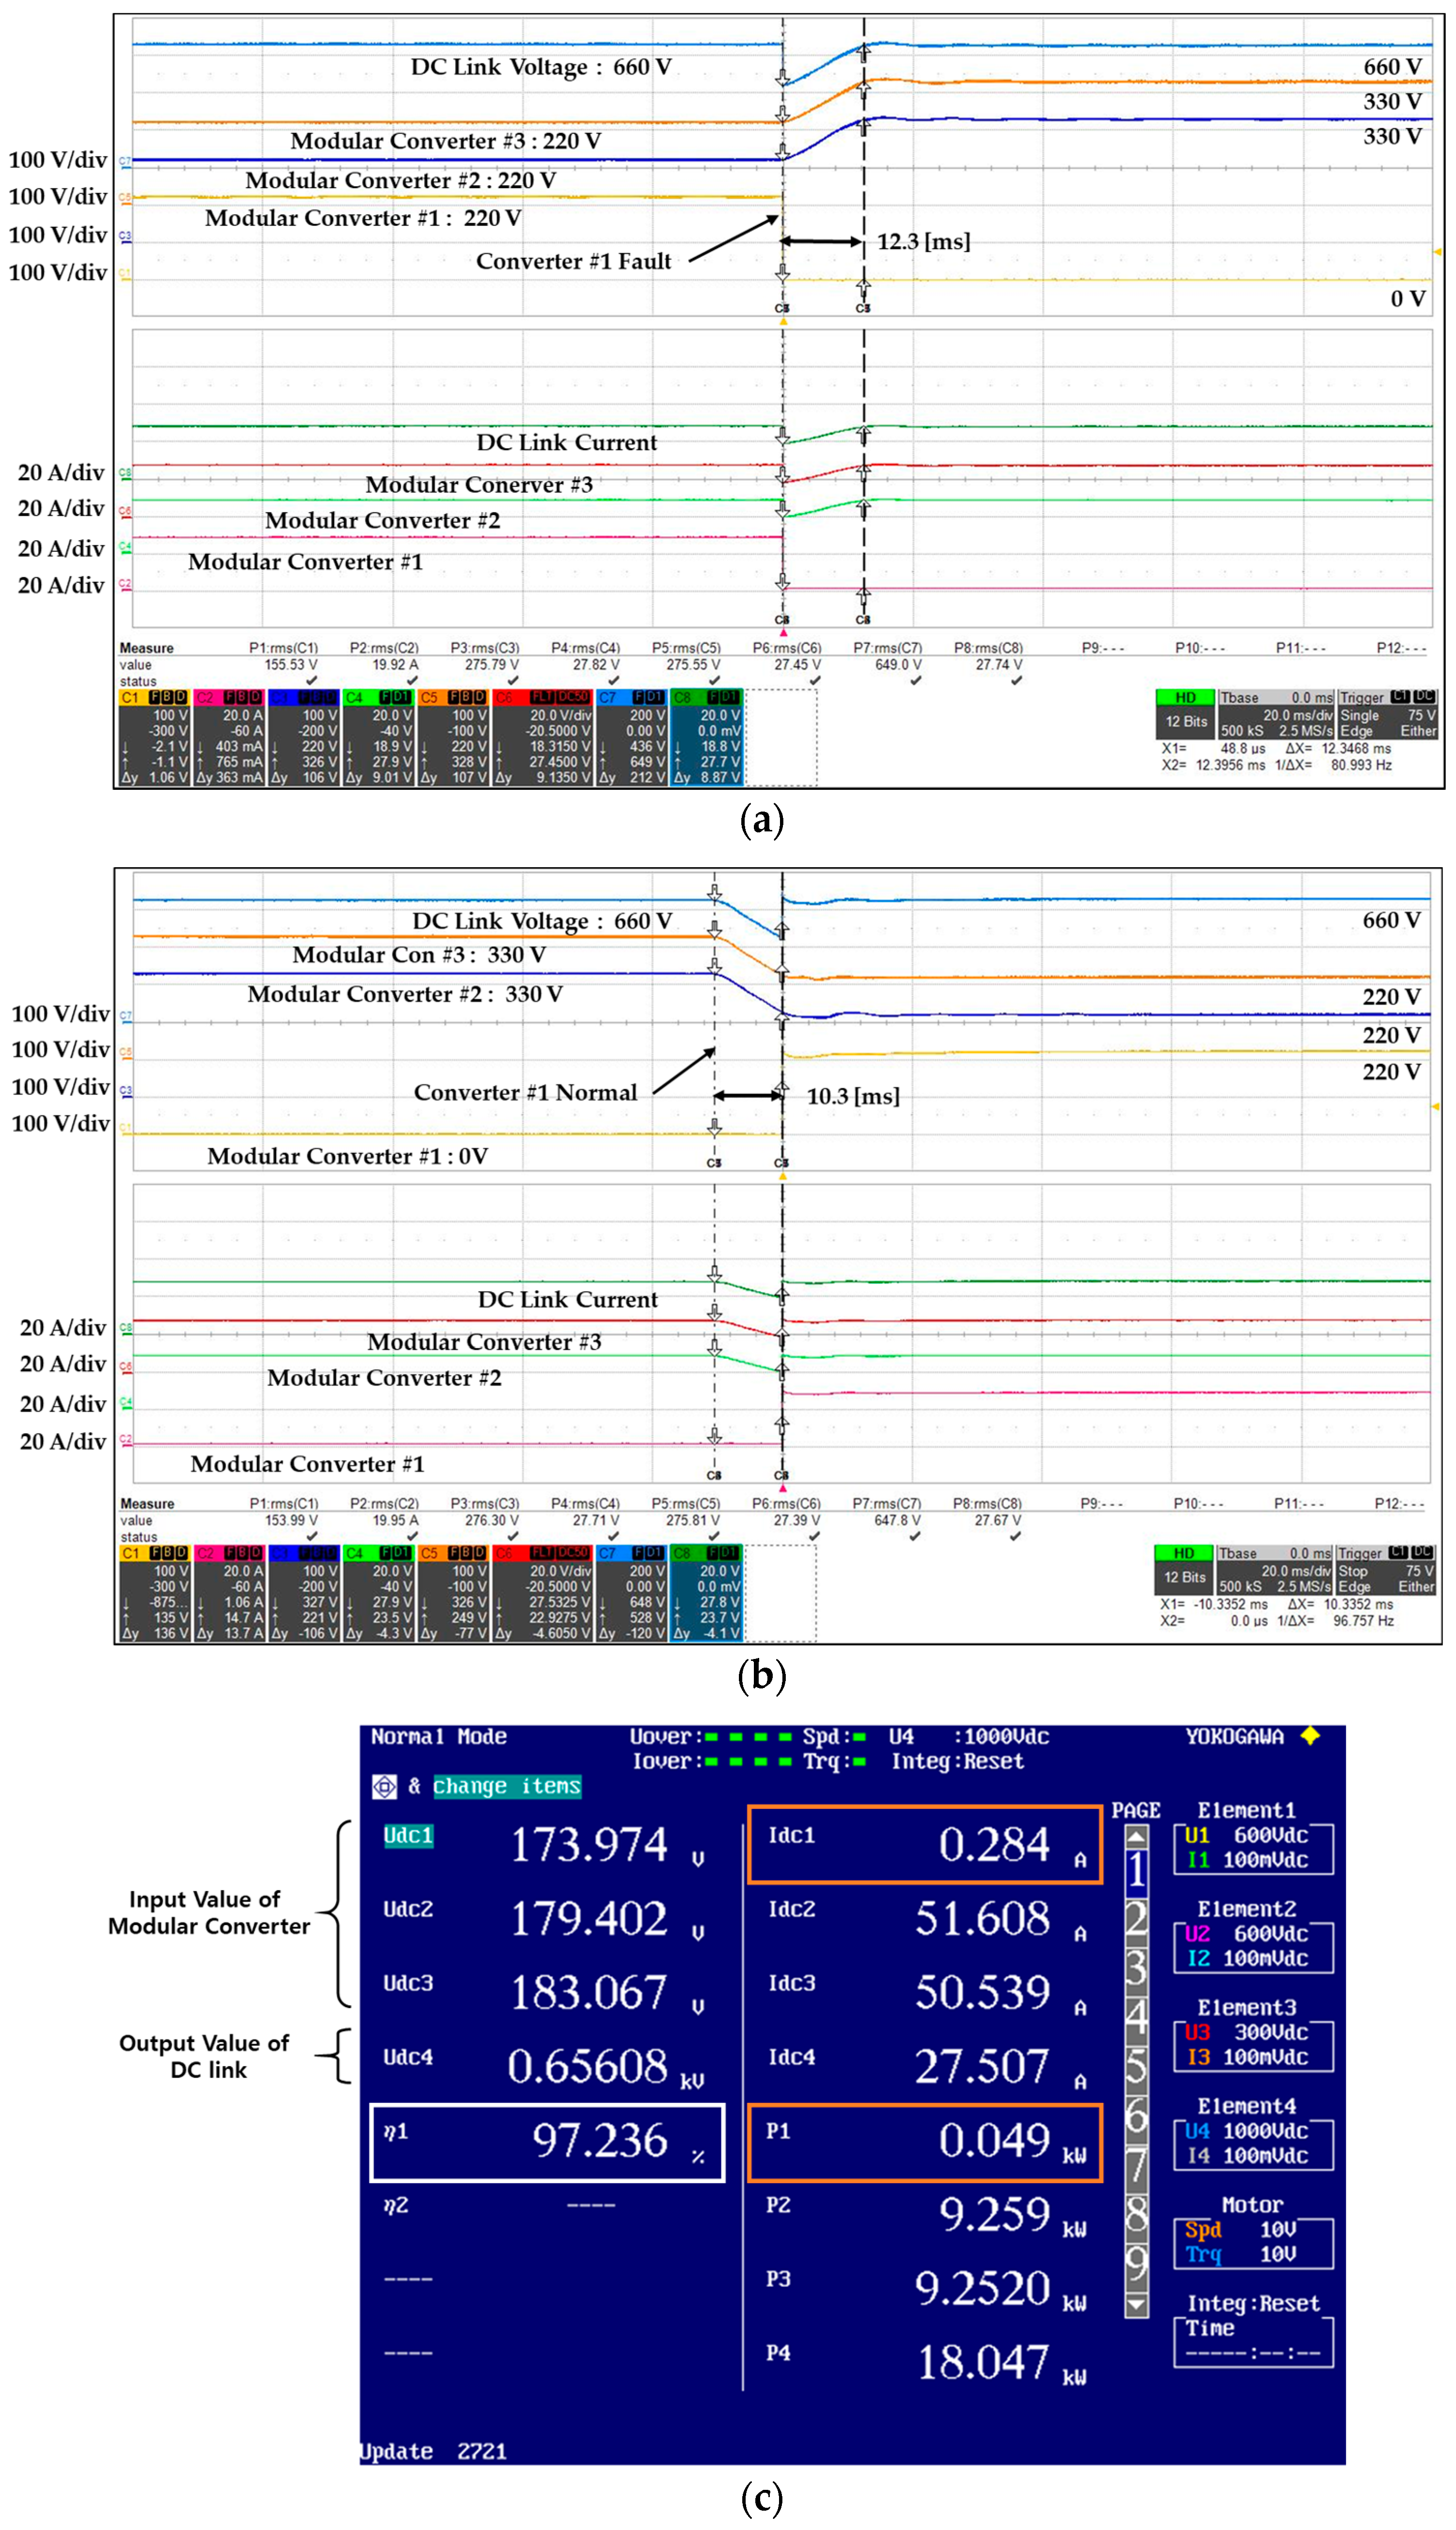
Task: Click the green HD 12 Bits indicator in panel (b)
Action: [1184, 1570]
